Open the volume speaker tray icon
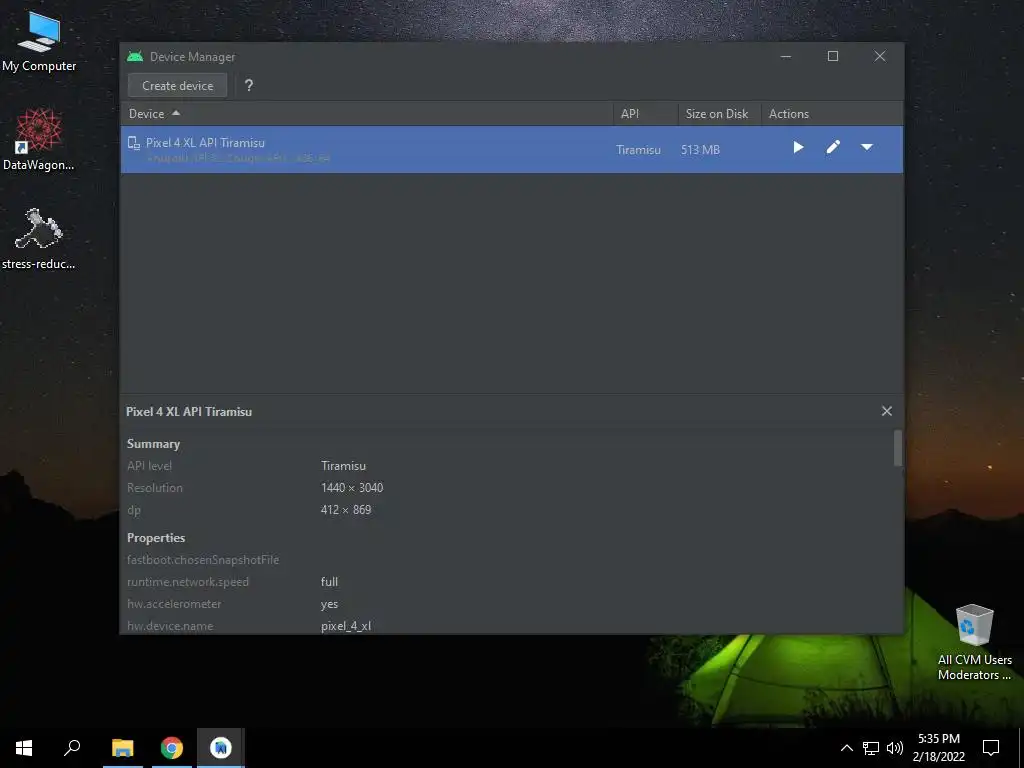The image size is (1024, 768). [x=895, y=748]
